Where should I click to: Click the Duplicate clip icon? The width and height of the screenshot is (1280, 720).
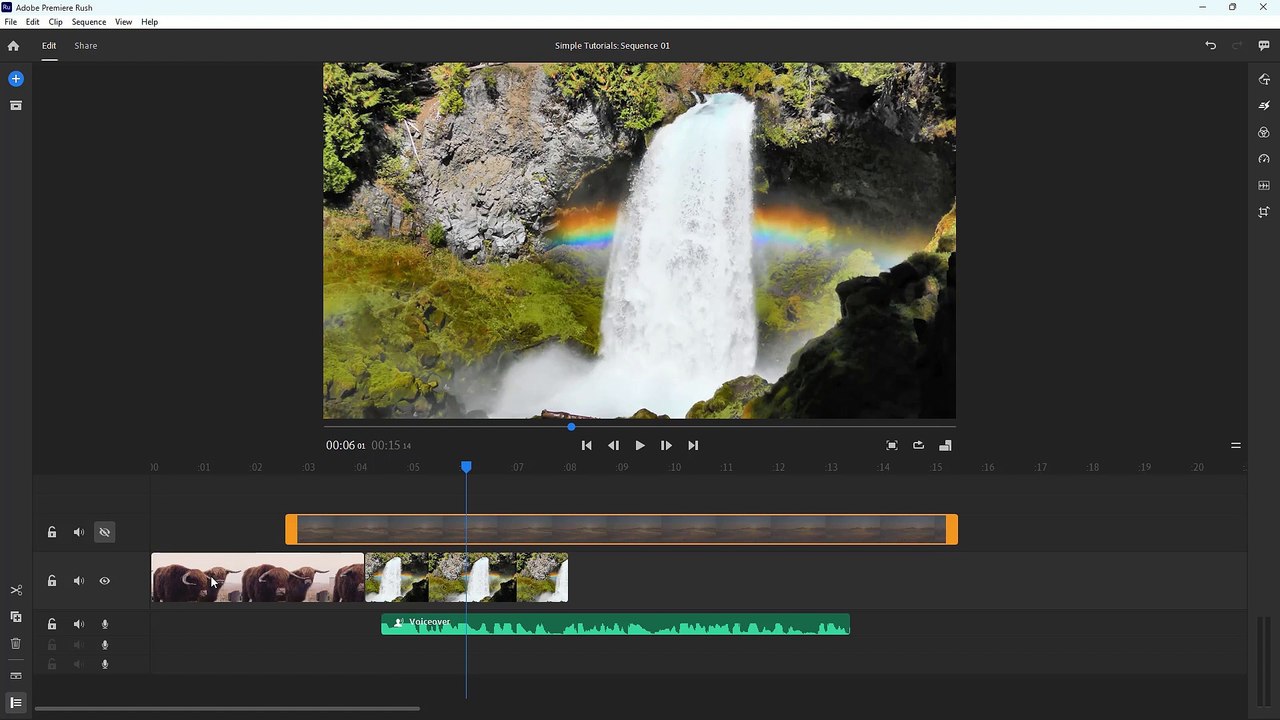(15, 617)
